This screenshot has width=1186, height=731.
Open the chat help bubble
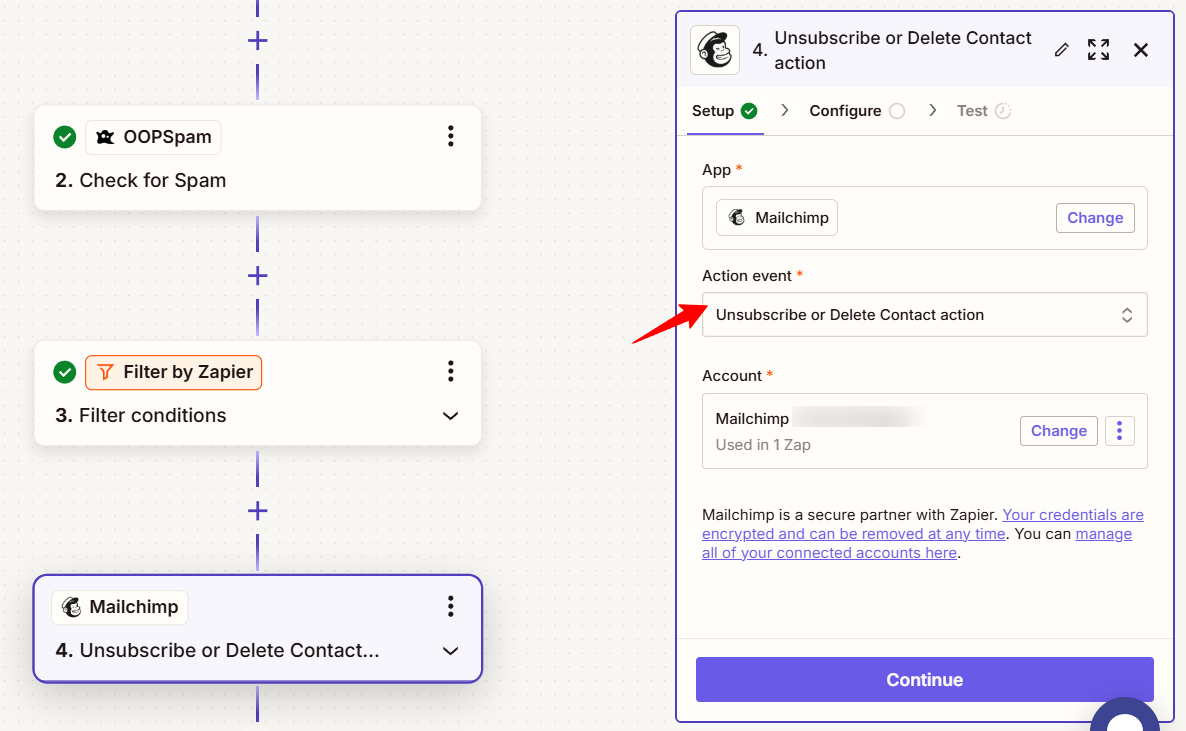coord(1125,714)
